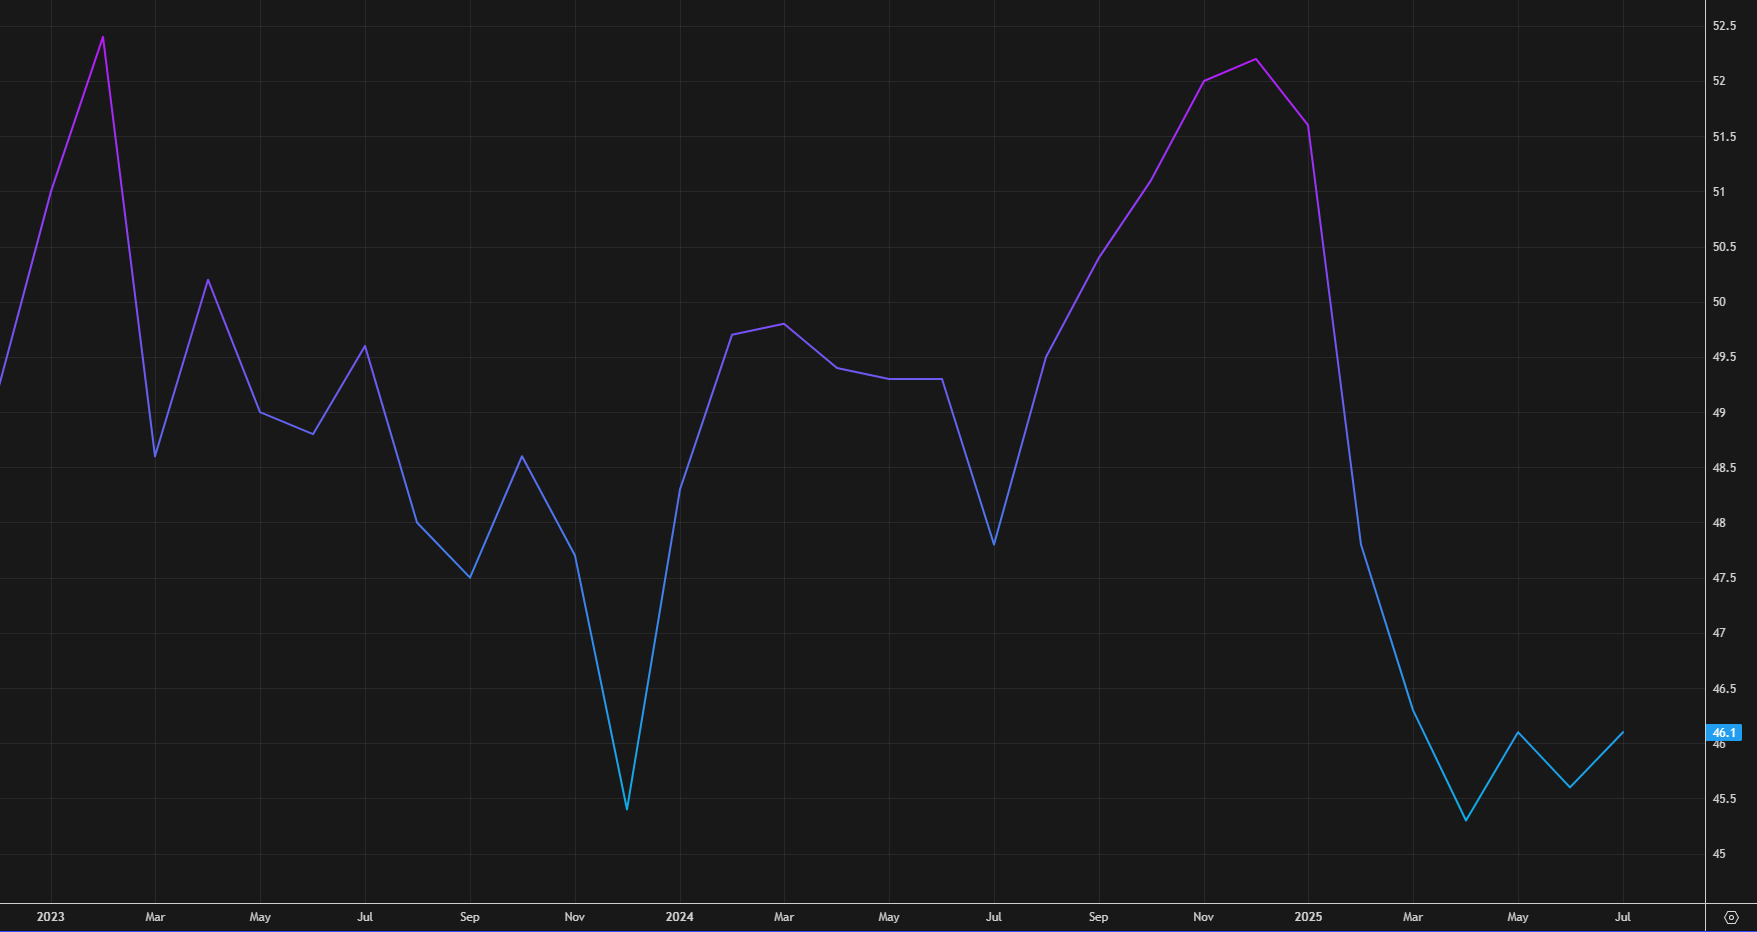Click the Nov 2024 axis label

[x=1203, y=916]
